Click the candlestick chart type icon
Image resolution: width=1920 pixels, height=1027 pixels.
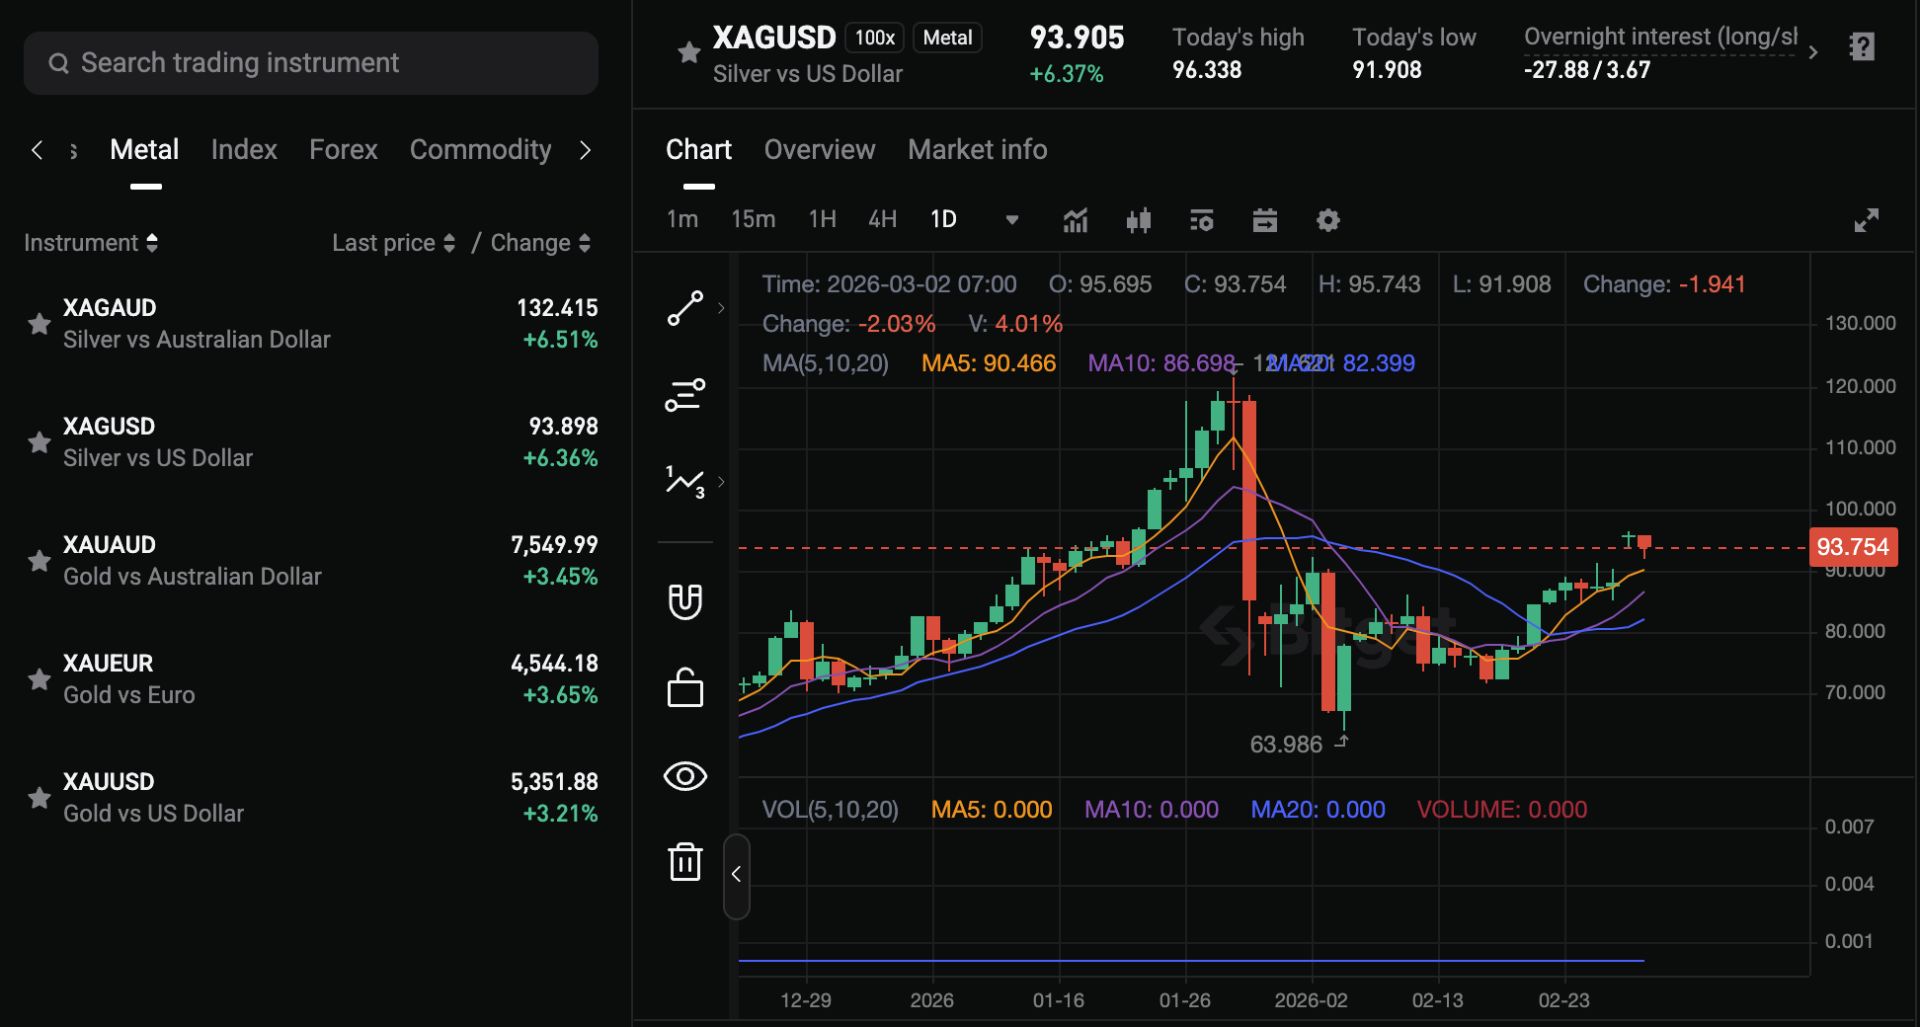[x=1138, y=220]
